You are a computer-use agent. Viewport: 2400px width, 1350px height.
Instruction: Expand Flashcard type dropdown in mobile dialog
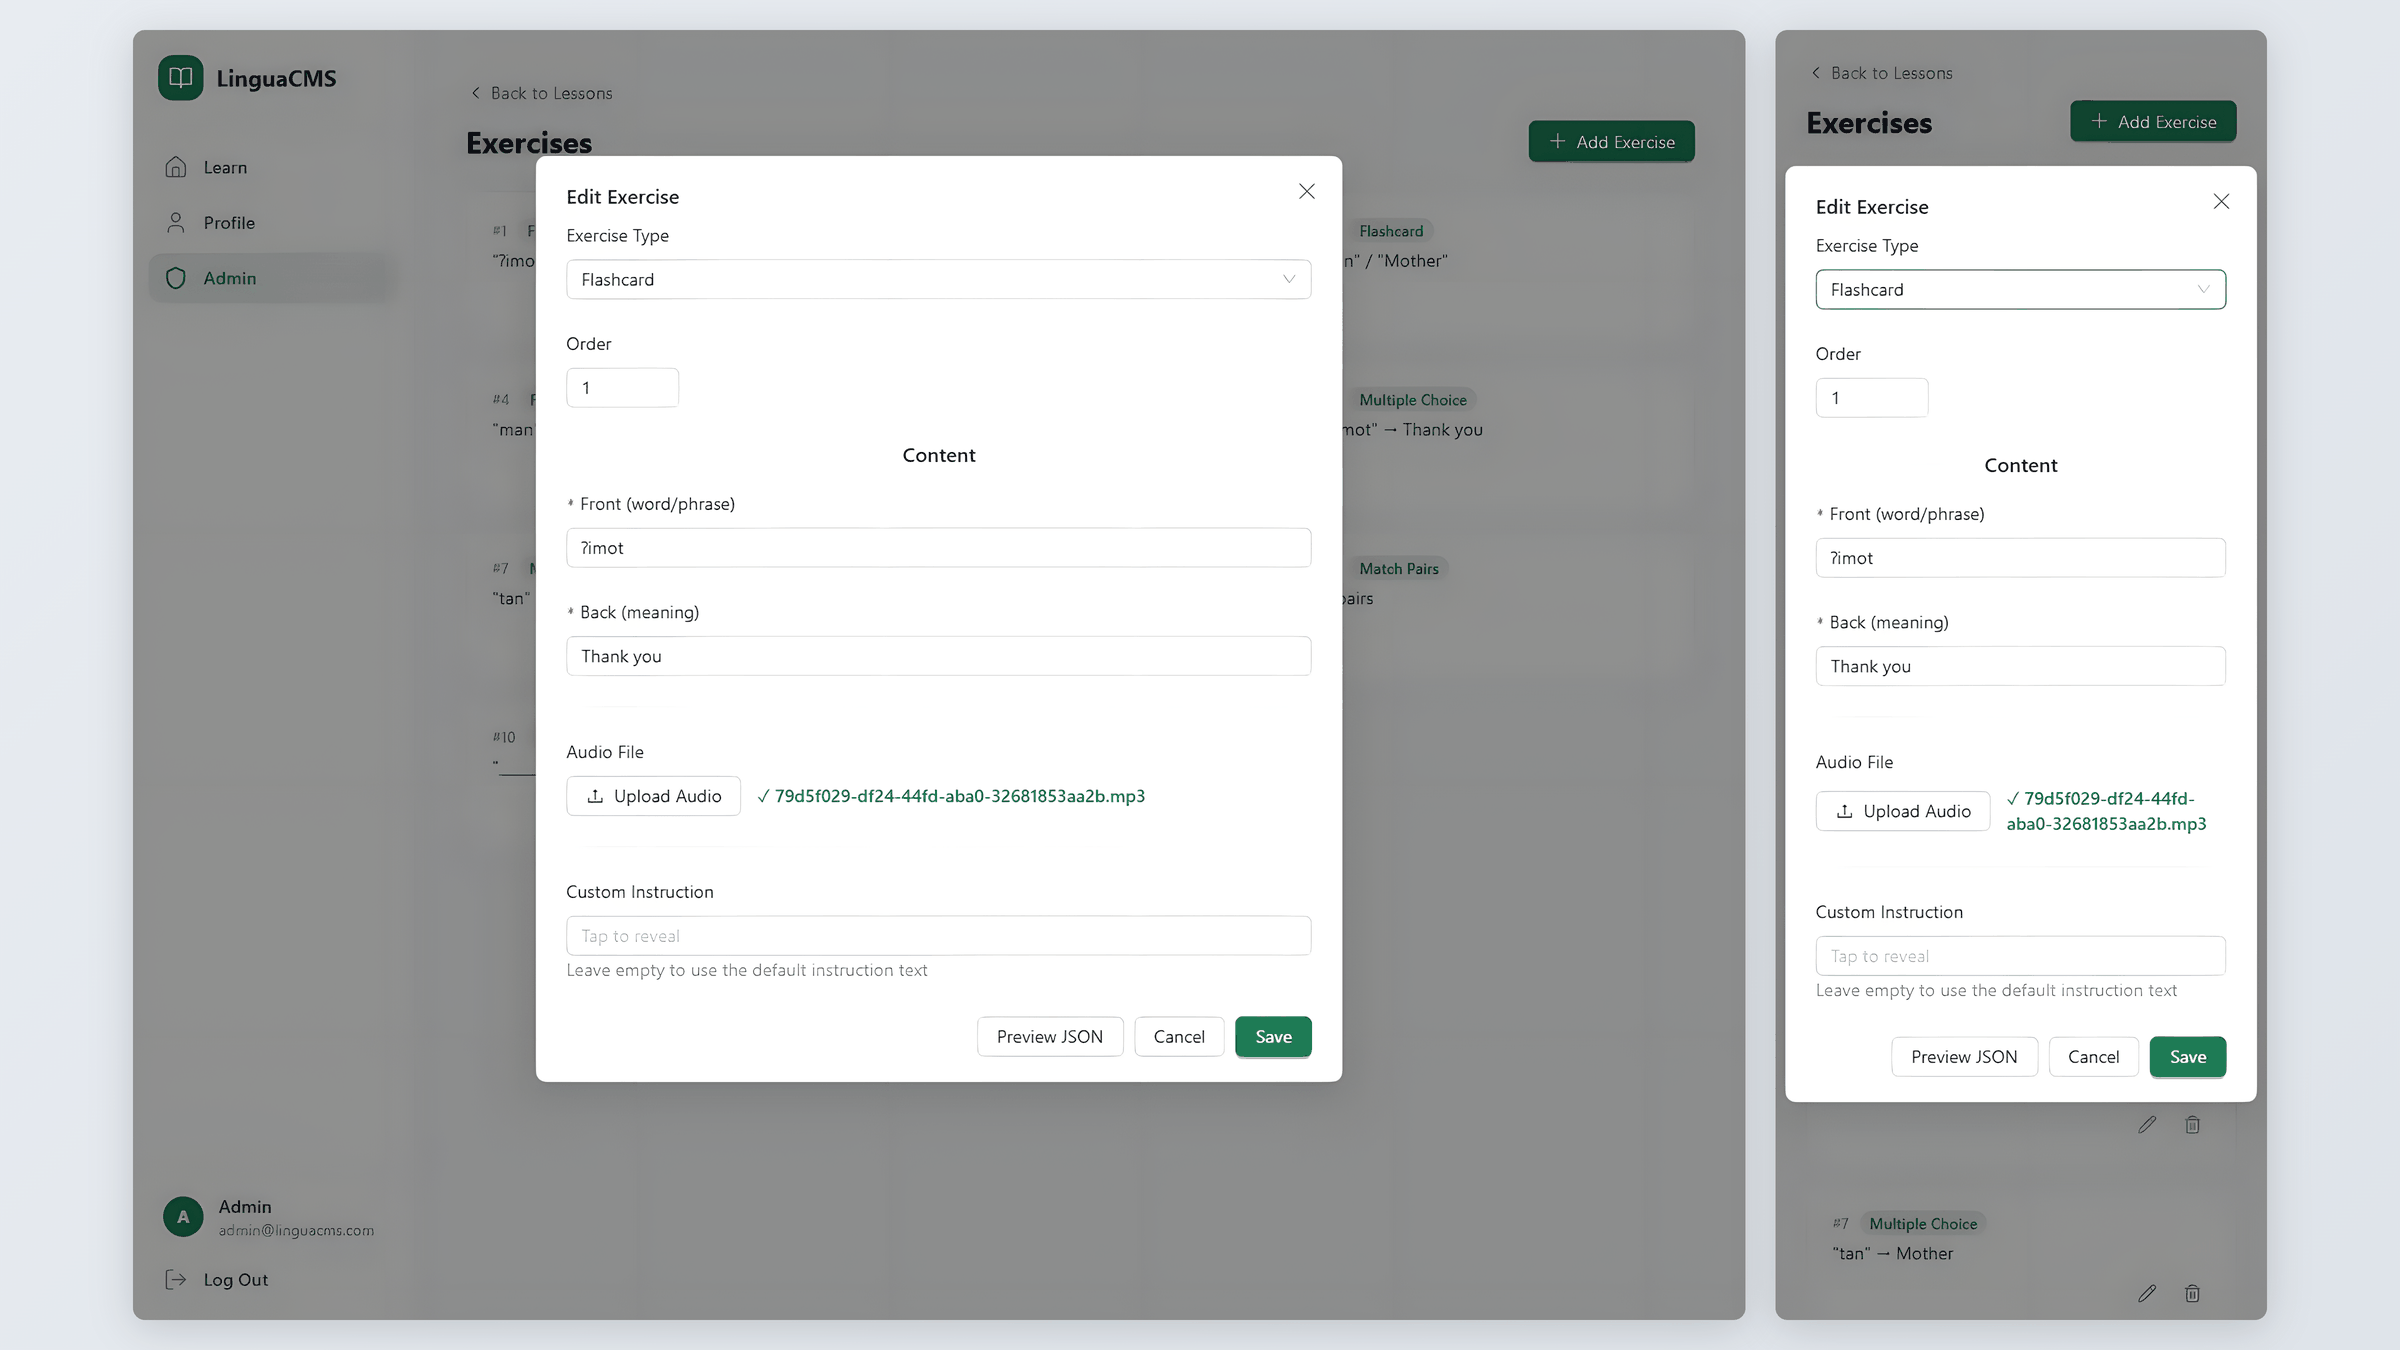(2020, 290)
